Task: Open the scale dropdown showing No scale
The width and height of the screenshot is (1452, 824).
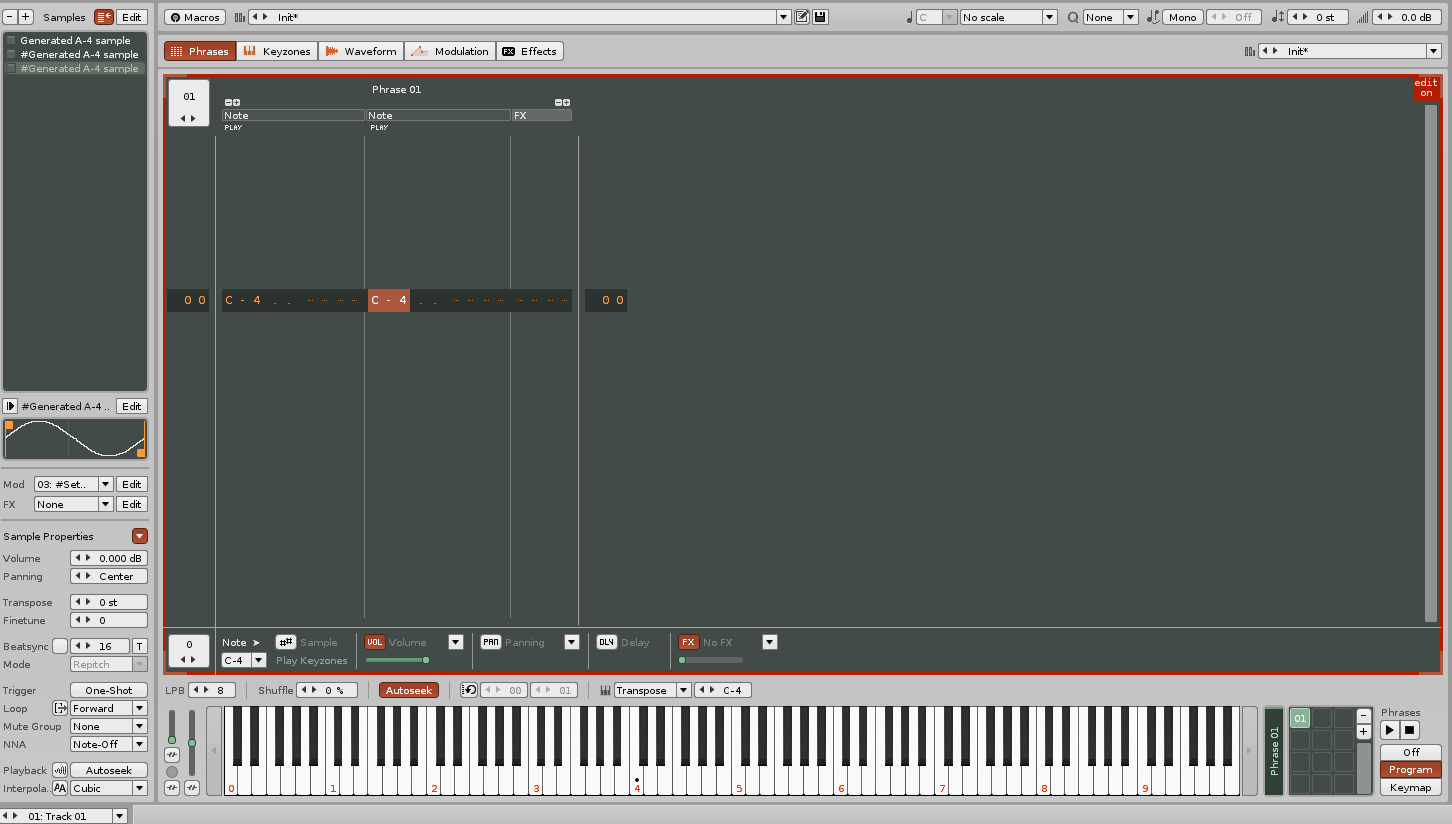Action: [1008, 17]
